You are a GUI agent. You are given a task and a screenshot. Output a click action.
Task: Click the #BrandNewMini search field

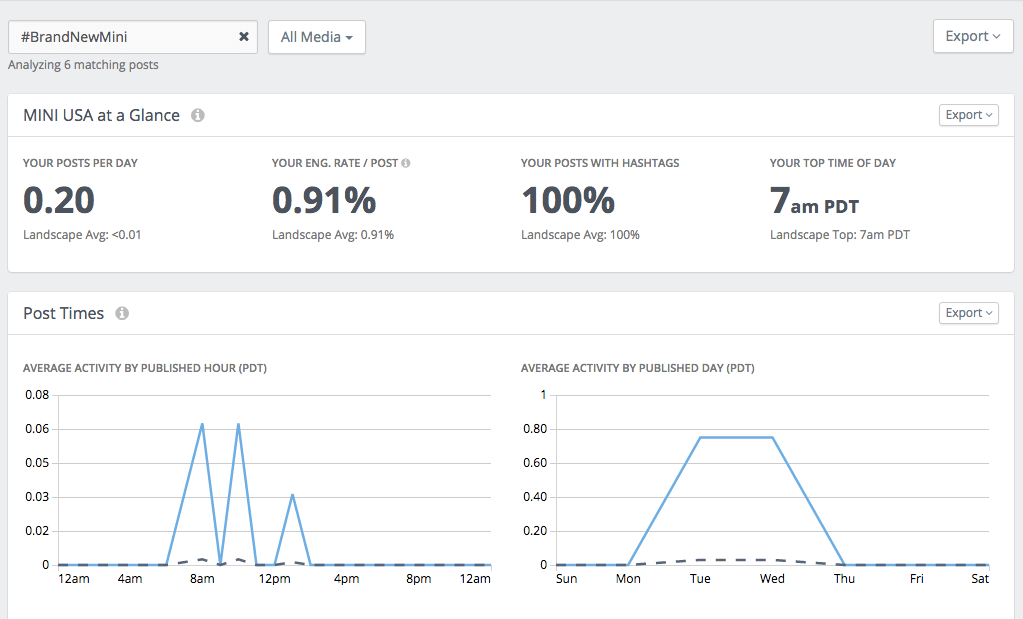[x=132, y=37]
